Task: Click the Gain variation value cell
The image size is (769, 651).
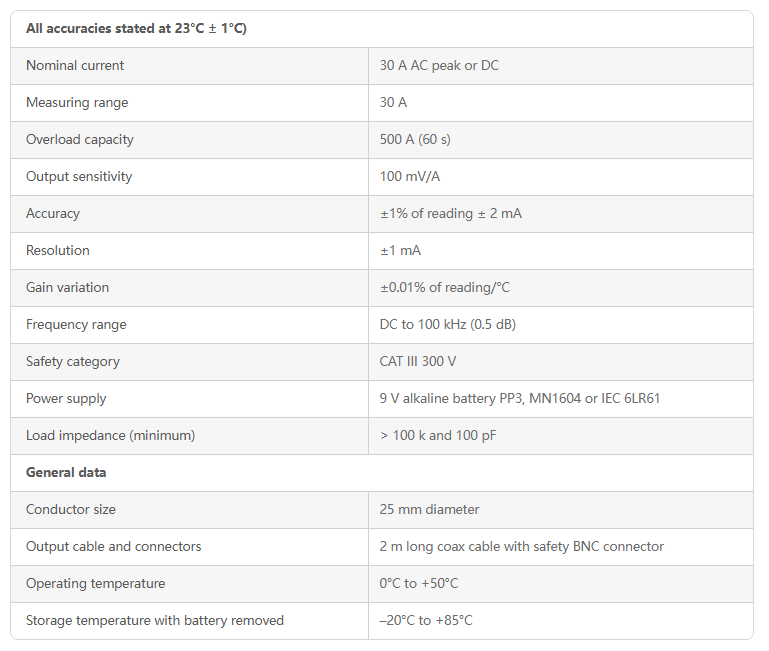Action: tap(561, 287)
